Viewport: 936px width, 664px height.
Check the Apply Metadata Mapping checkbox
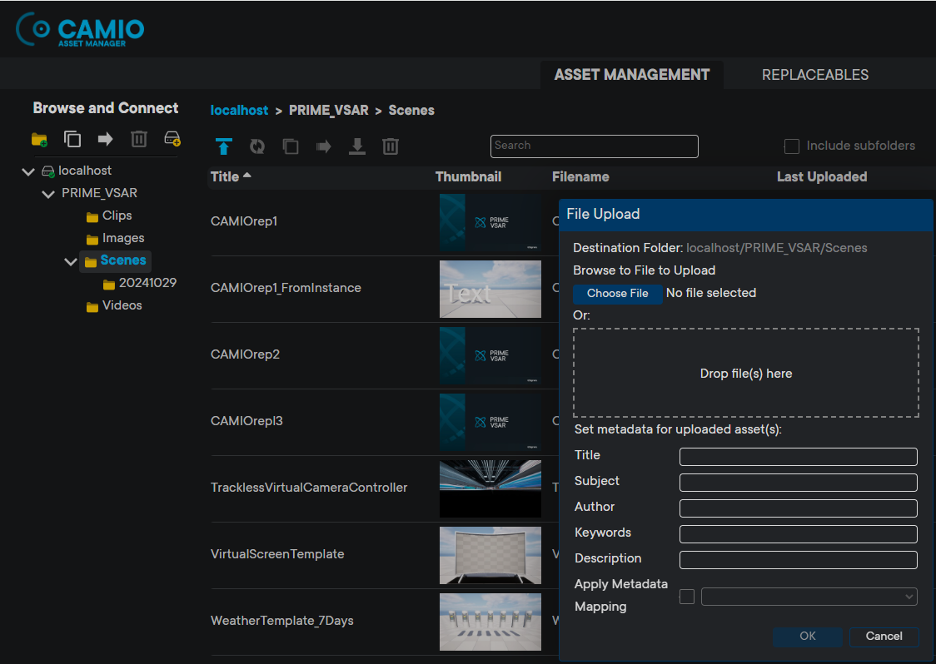(687, 597)
